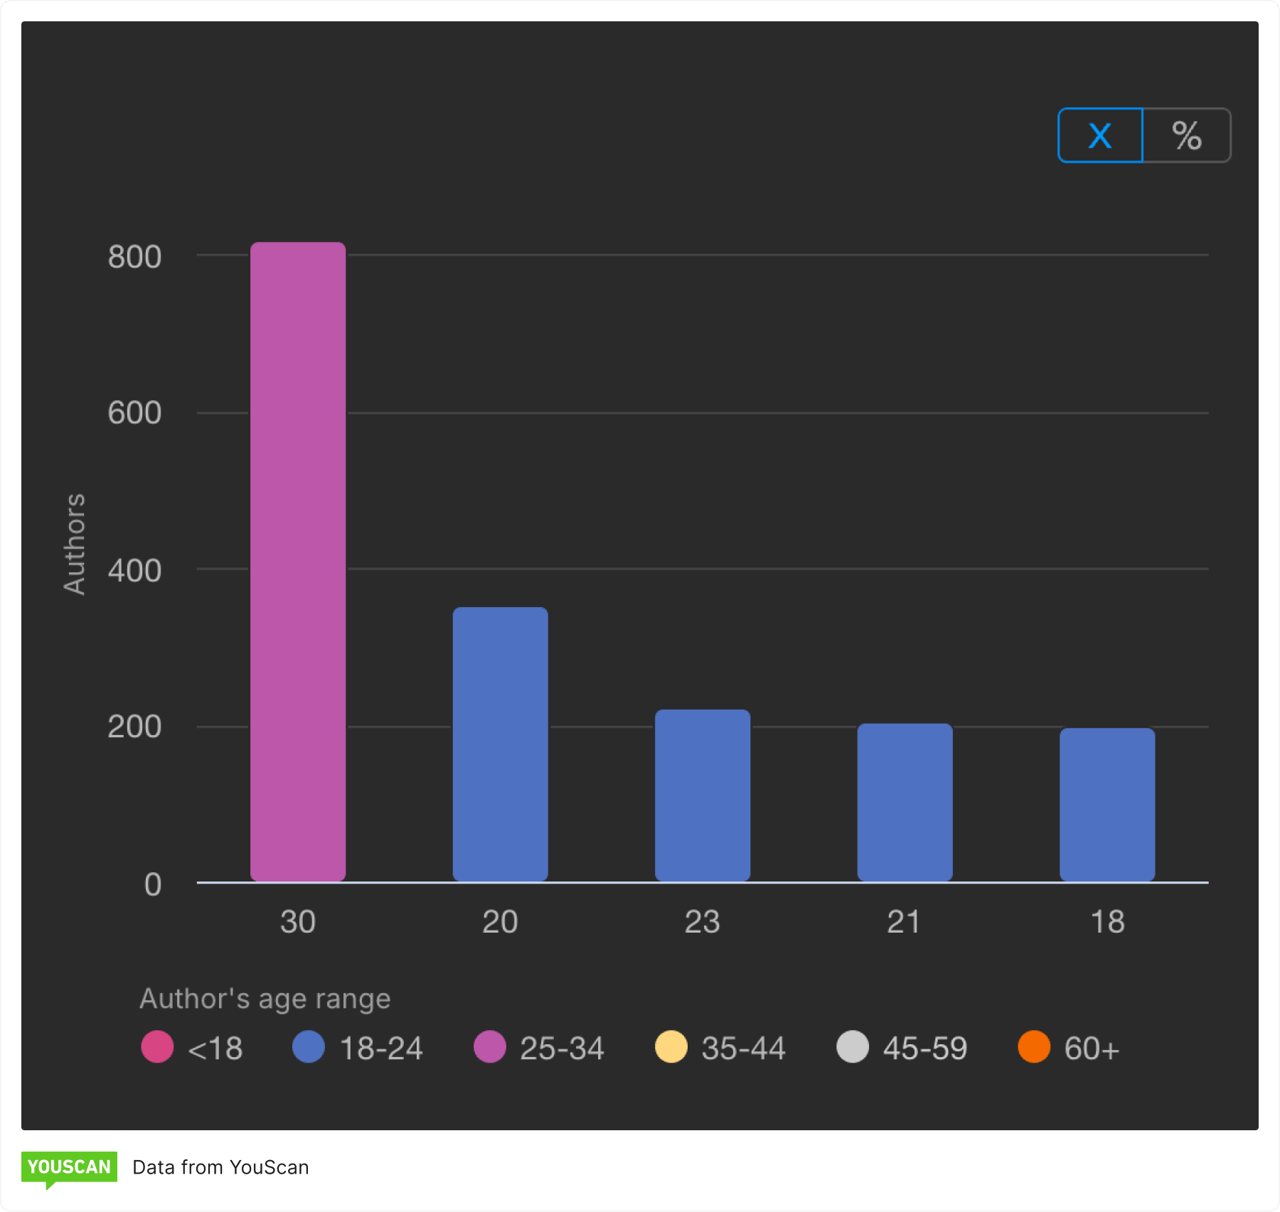This screenshot has height=1212, width=1280.
Task: Click the Authors y-axis title
Action: coord(75,544)
